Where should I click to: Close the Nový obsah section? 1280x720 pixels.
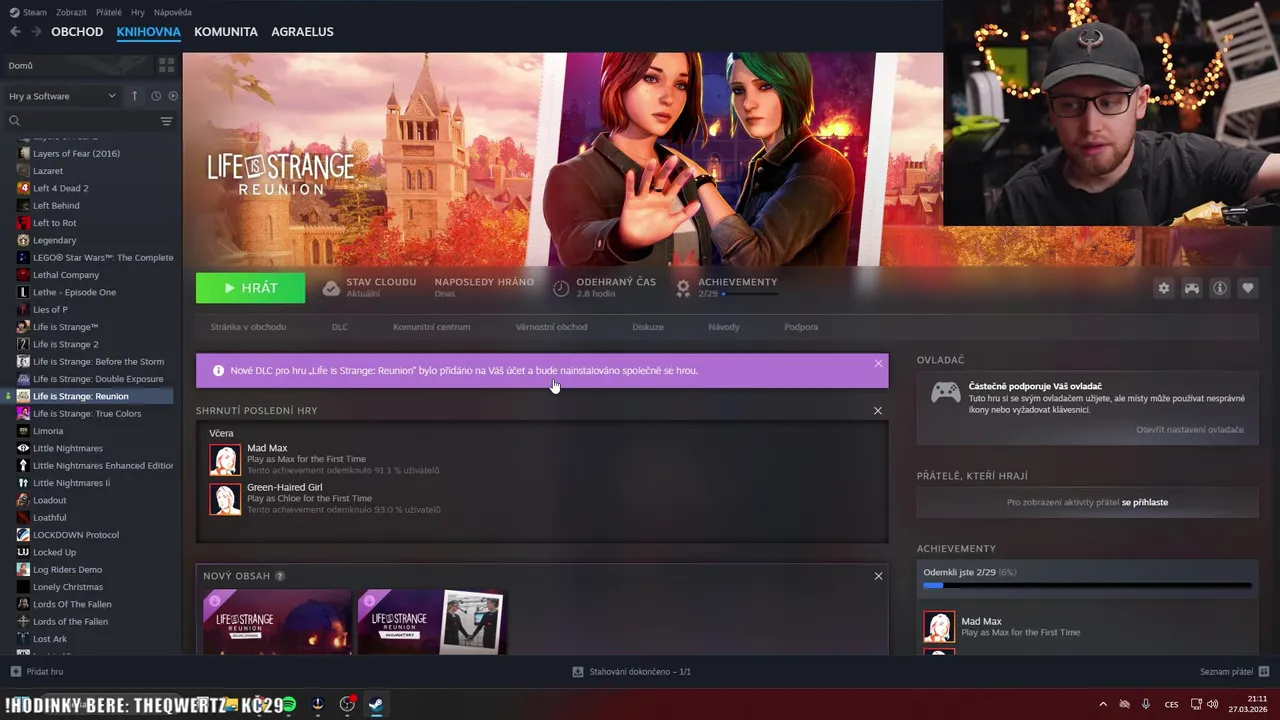[878, 576]
